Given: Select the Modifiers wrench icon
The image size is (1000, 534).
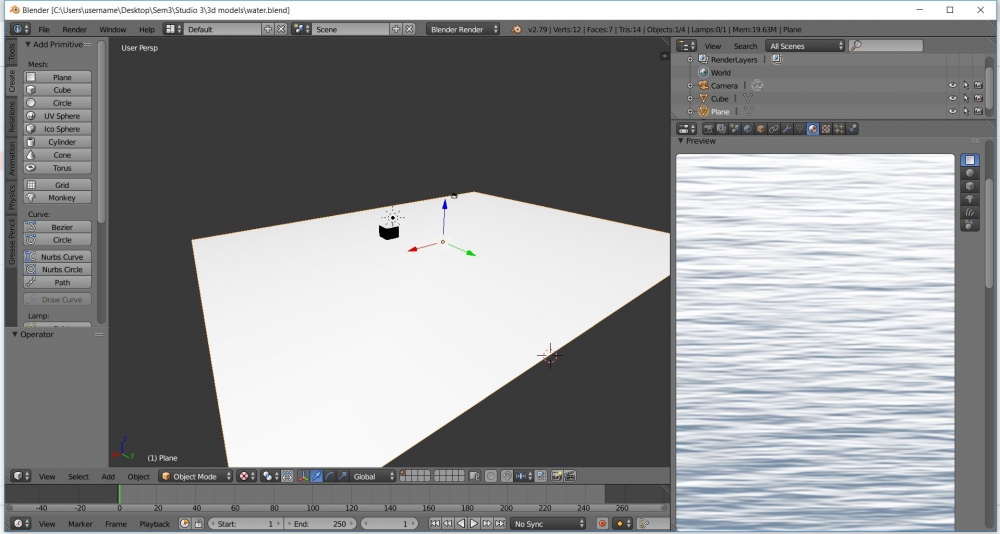Looking at the screenshot, I should 786,129.
